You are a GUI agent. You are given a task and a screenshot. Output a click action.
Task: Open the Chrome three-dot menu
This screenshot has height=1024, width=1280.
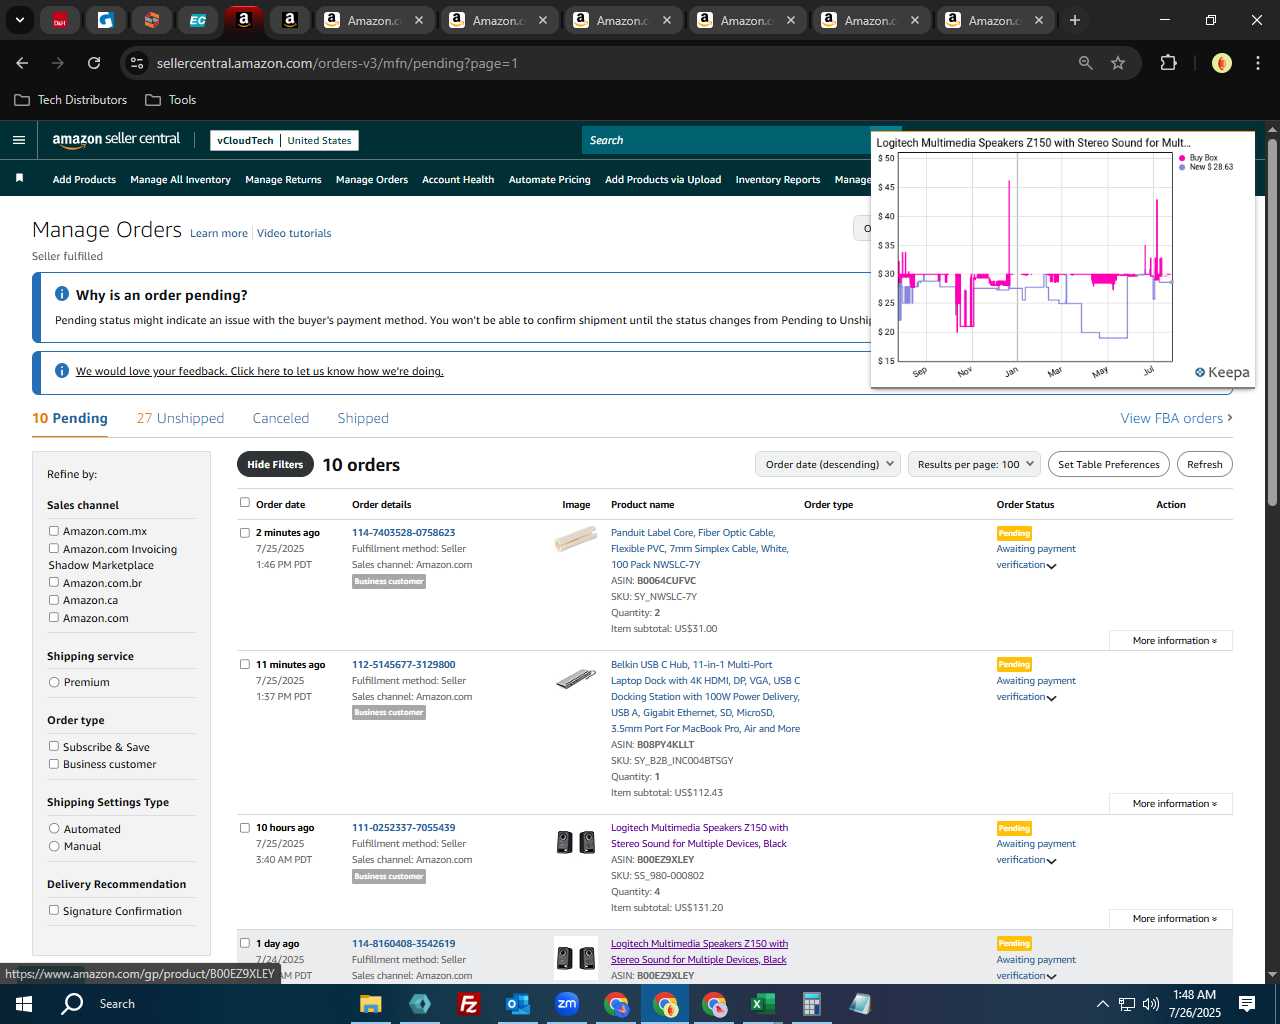[1256, 63]
